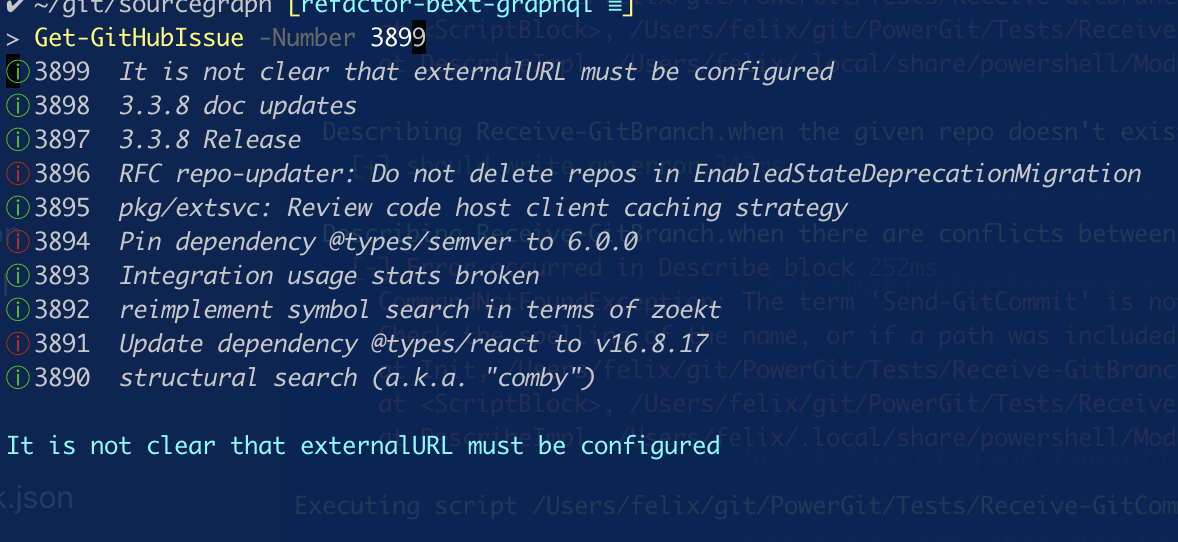Click 'Integration usage stats broken' issue title
Viewport: 1178px width, 542px height.
point(329,276)
